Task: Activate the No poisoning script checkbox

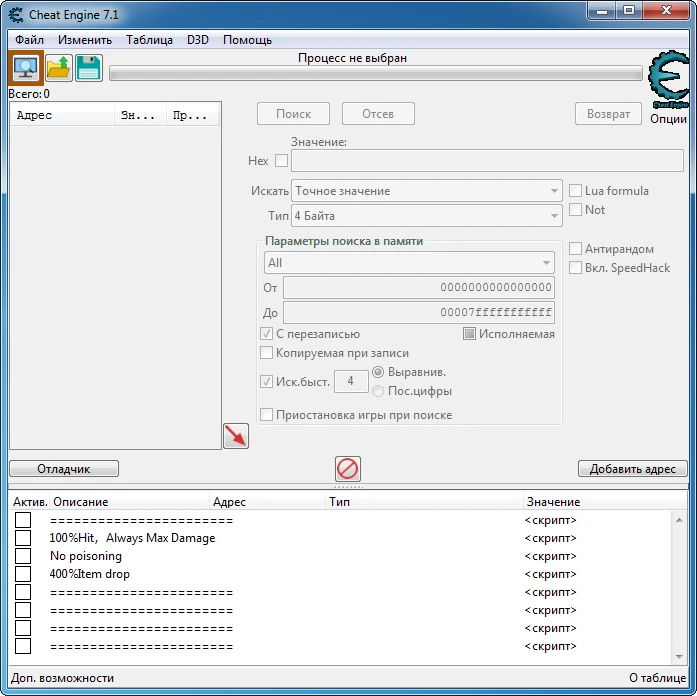Action: click(23, 556)
